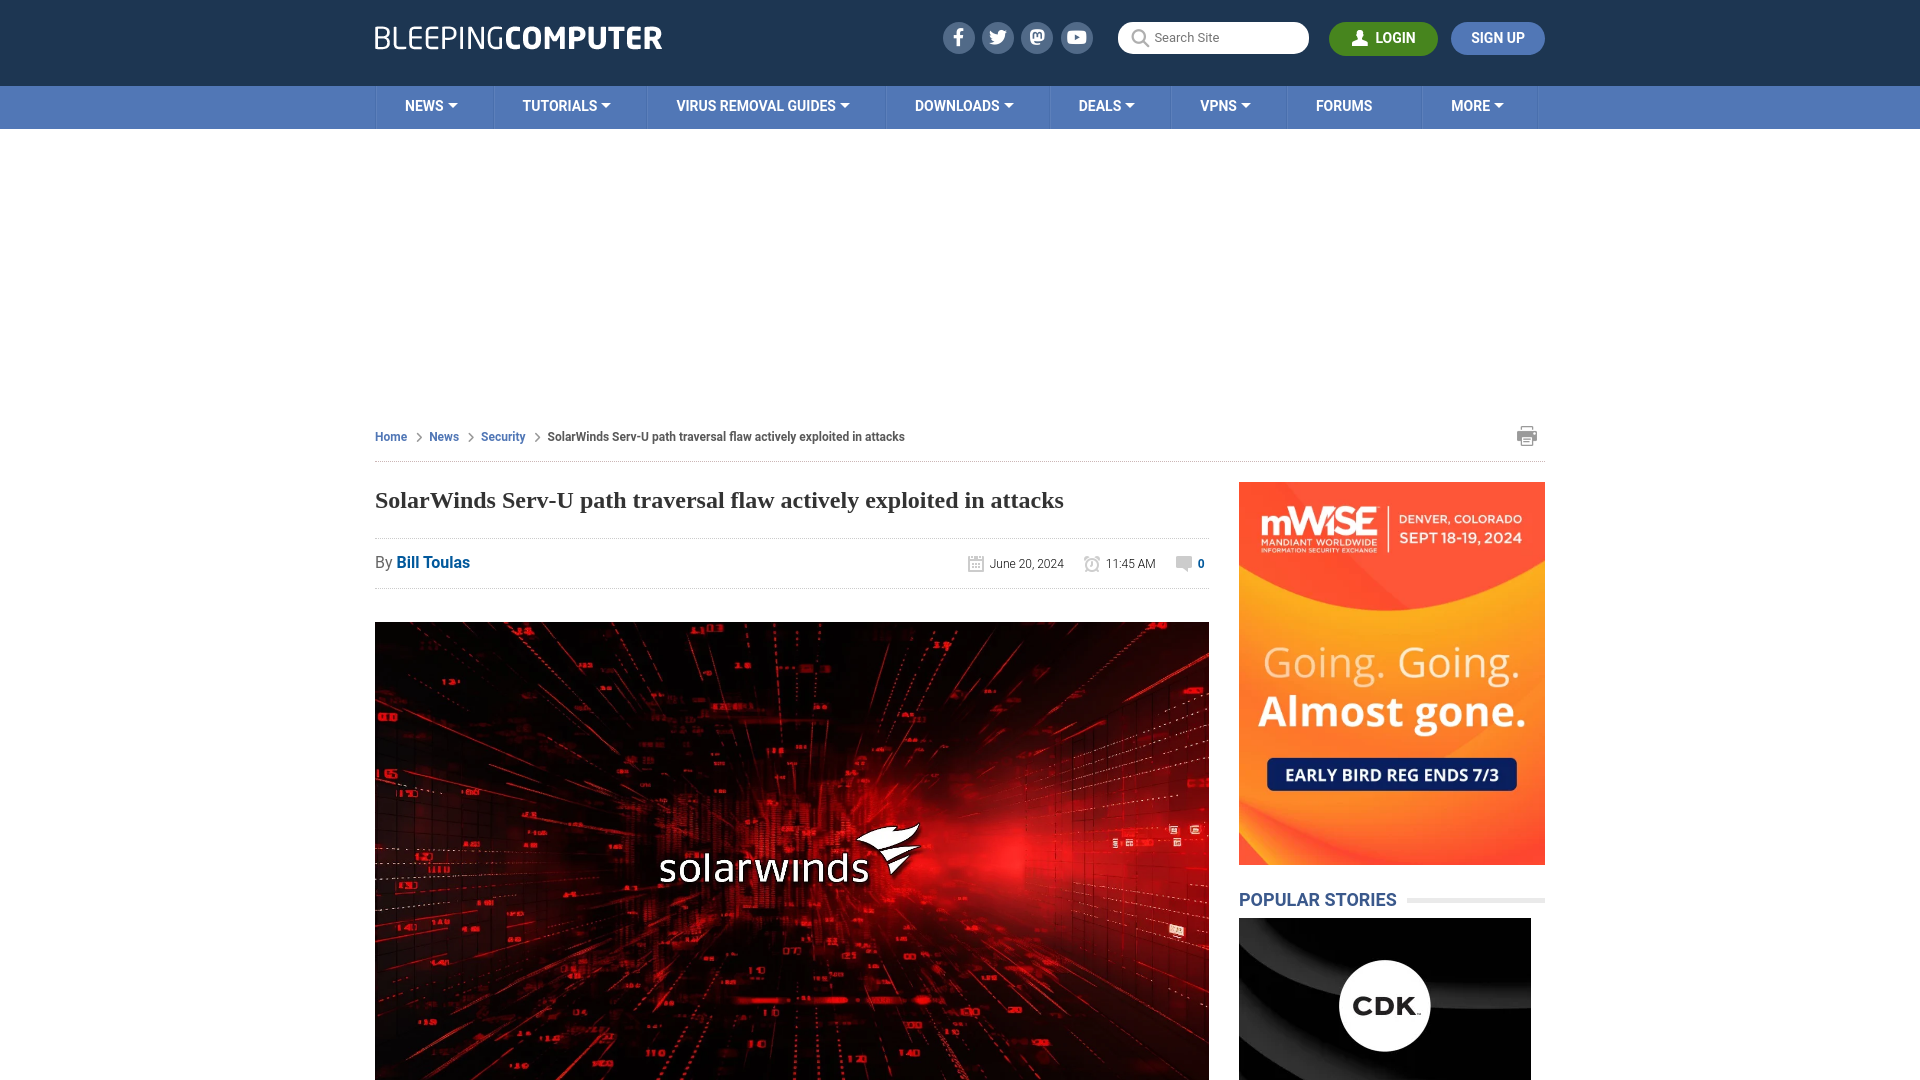Expand the MORE navigation menu
This screenshot has width=1920, height=1080.
pyautogui.click(x=1477, y=105)
